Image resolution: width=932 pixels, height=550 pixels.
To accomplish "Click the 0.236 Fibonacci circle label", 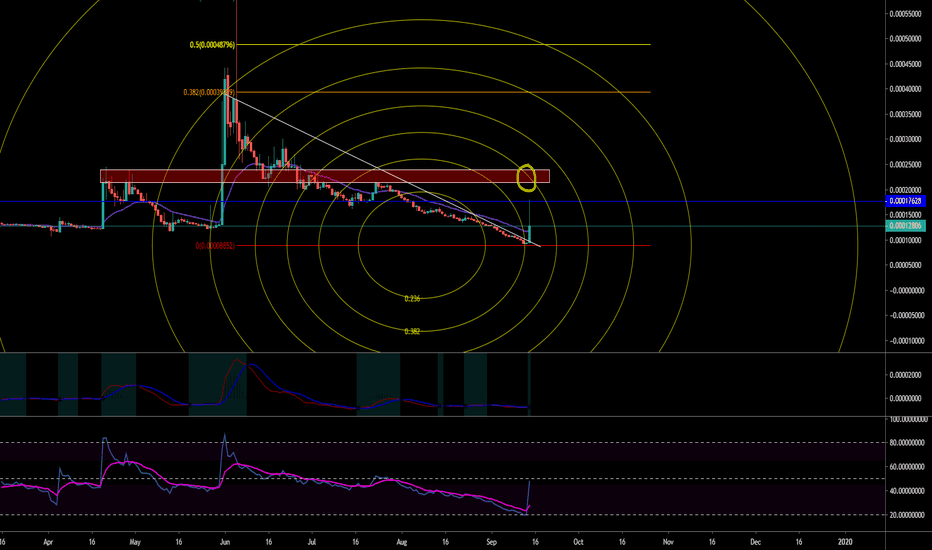I will pyautogui.click(x=412, y=298).
